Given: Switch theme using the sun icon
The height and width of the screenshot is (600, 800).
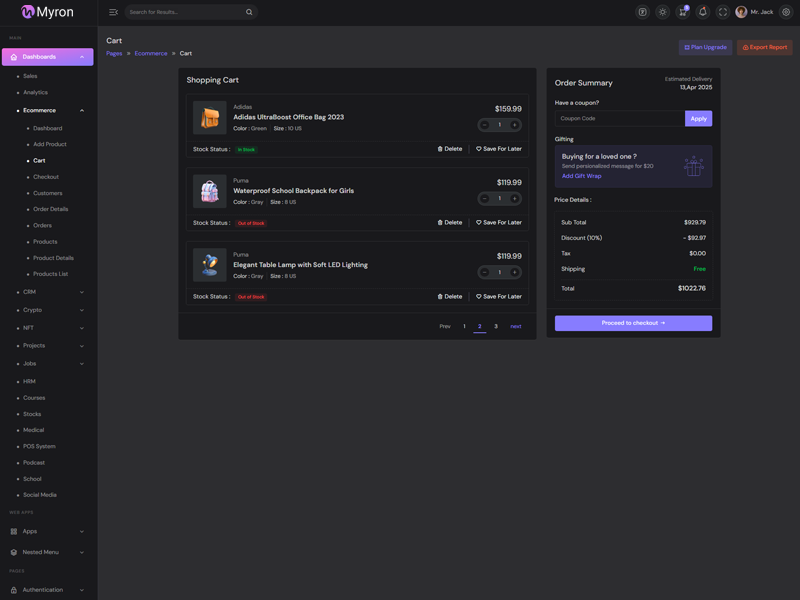Looking at the screenshot, I should click(662, 12).
